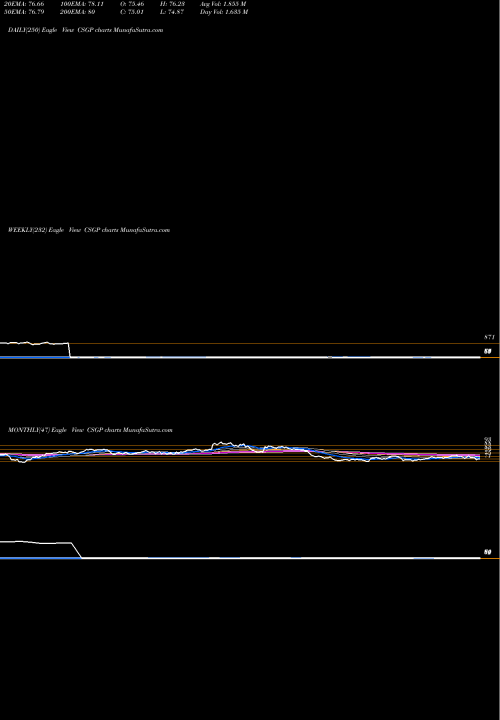
Task: Click the close price C: 75.01
Action: tap(132, 12)
